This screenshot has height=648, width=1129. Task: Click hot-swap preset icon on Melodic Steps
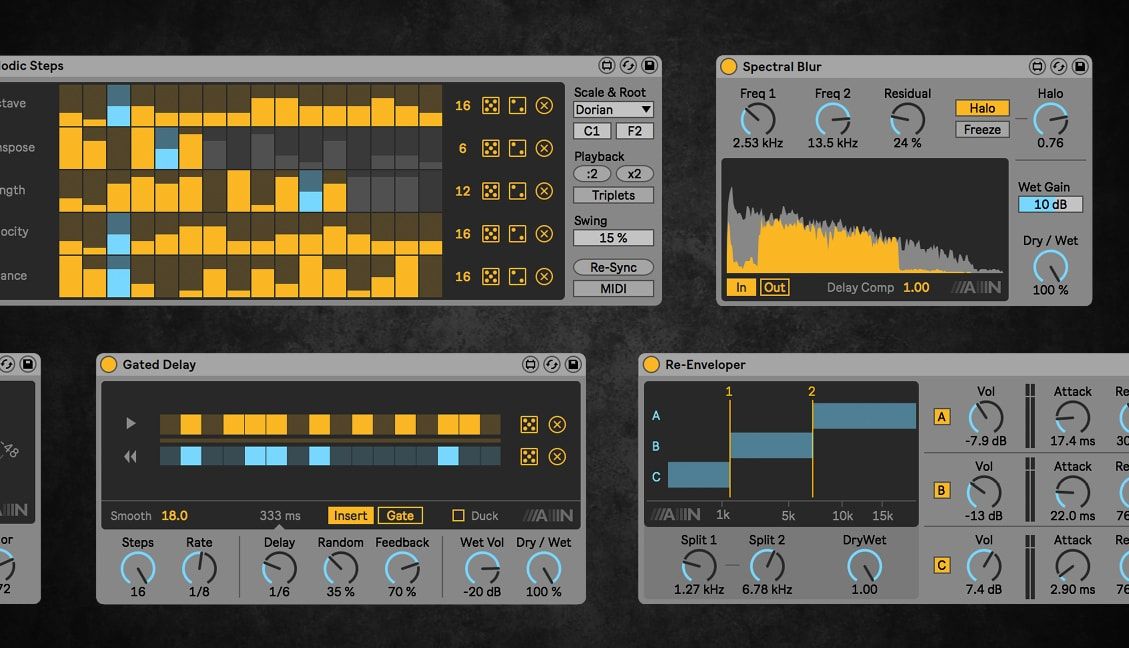(628, 66)
